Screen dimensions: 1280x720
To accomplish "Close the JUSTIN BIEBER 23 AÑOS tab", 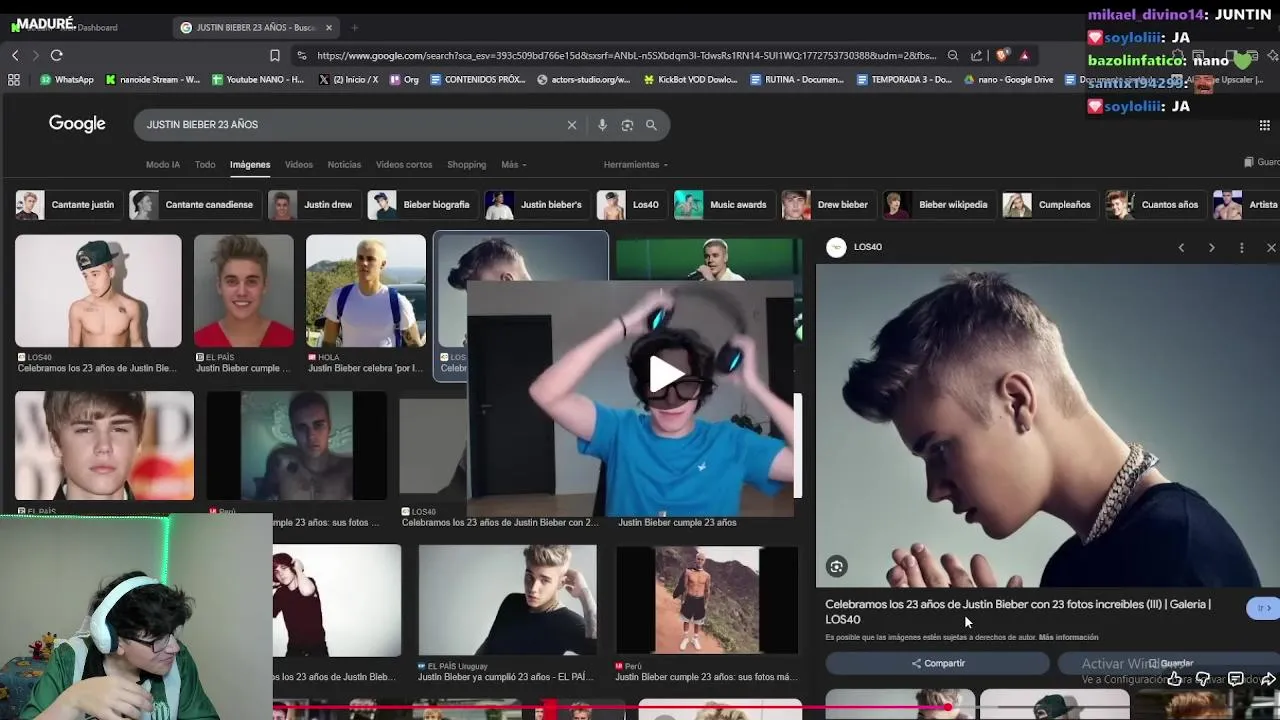I will point(329,27).
